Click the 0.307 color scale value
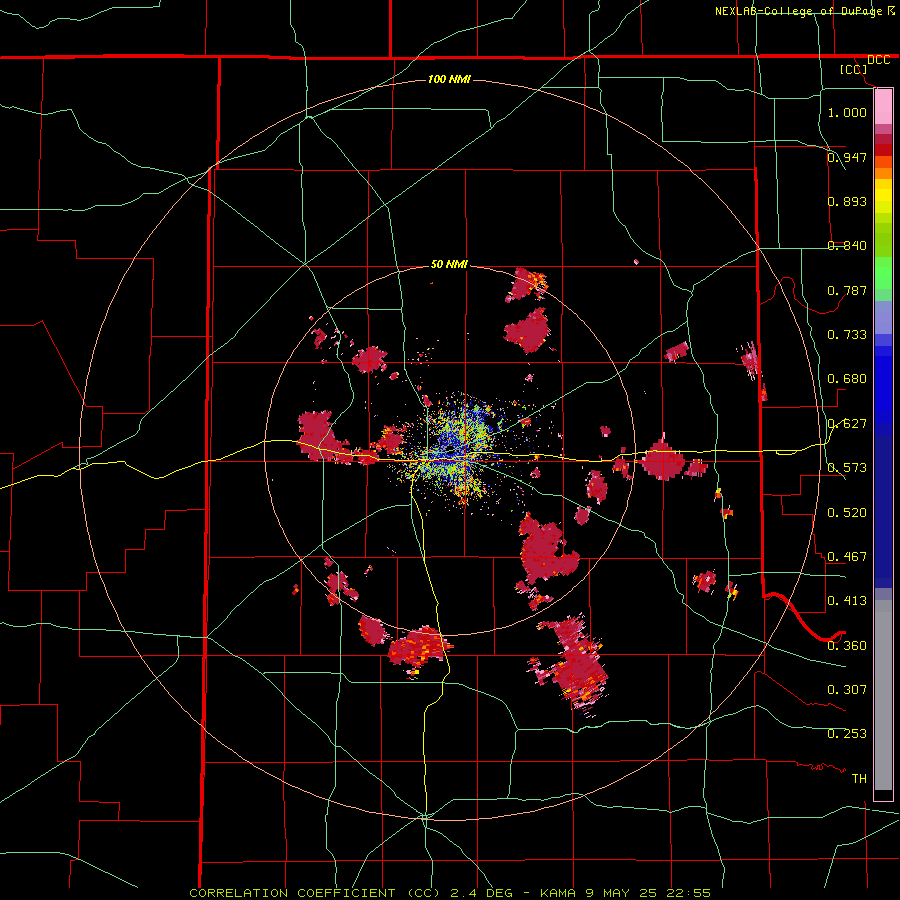Screen dimensions: 900x900 847,690
